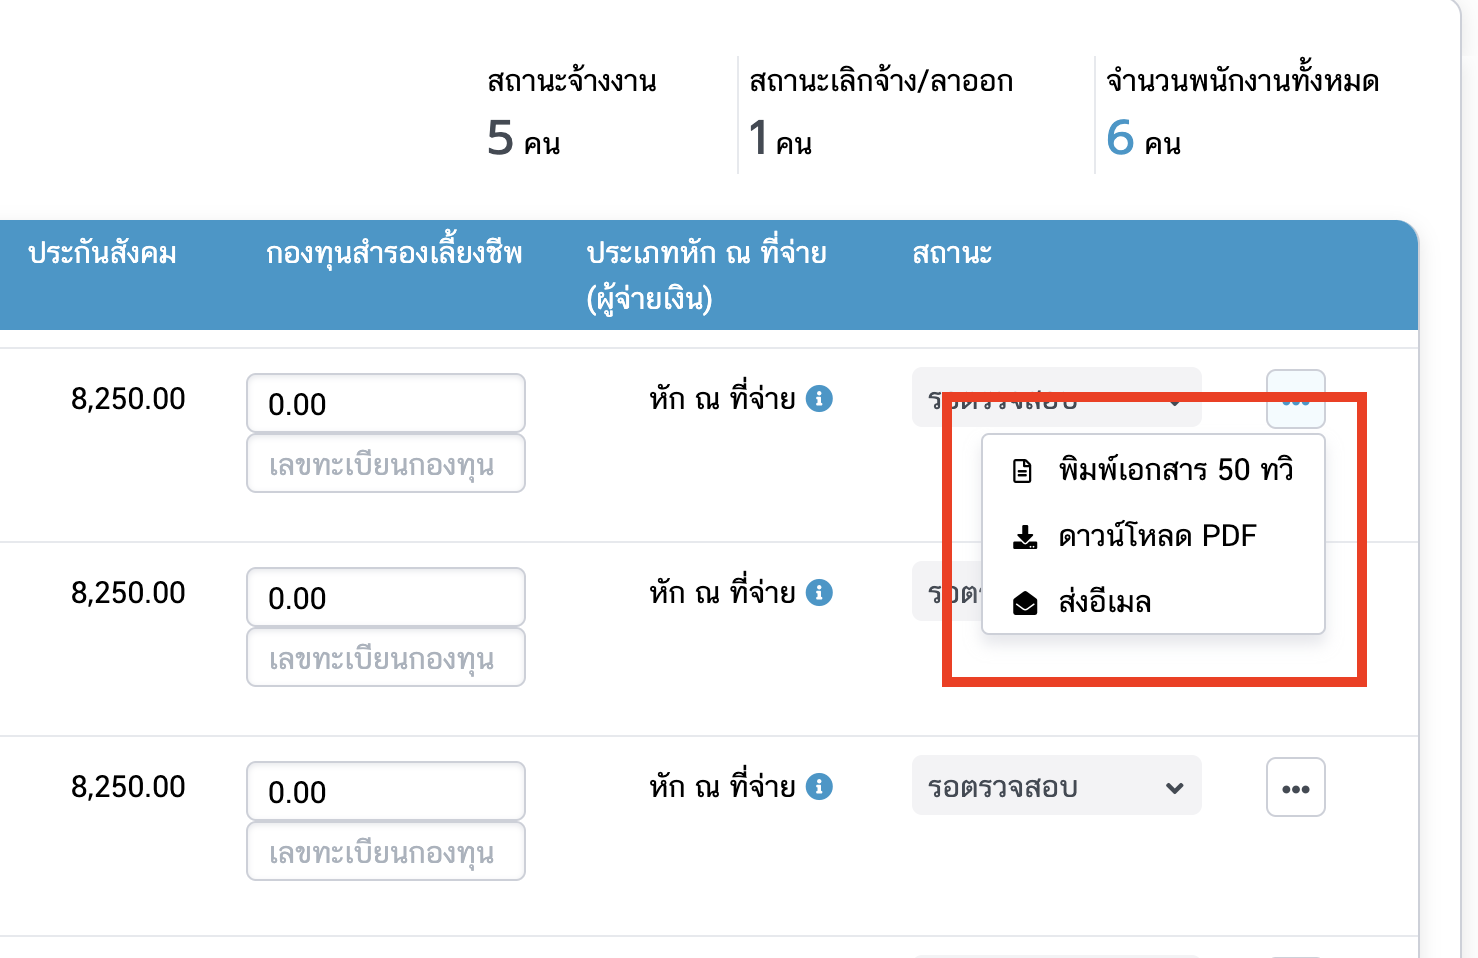Click the first row's provident fund amount field
The width and height of the screenshot is (1478, 958).
point(385,404)
